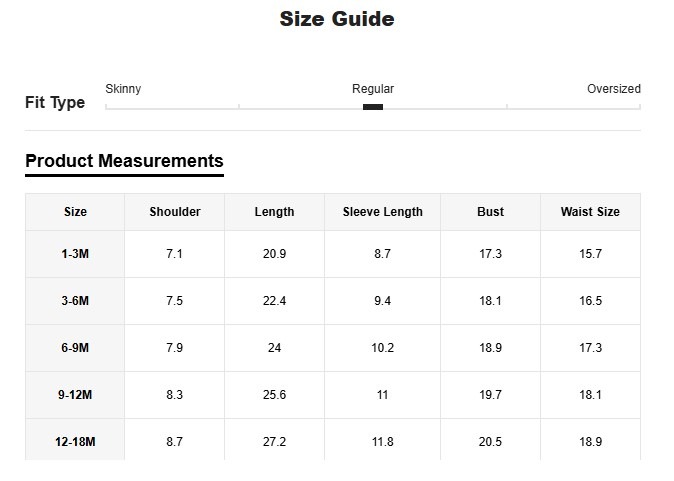Click the Regular fit label
This screenshot has width=674, height=481.
pyautogui.click(x=373, y=89)
